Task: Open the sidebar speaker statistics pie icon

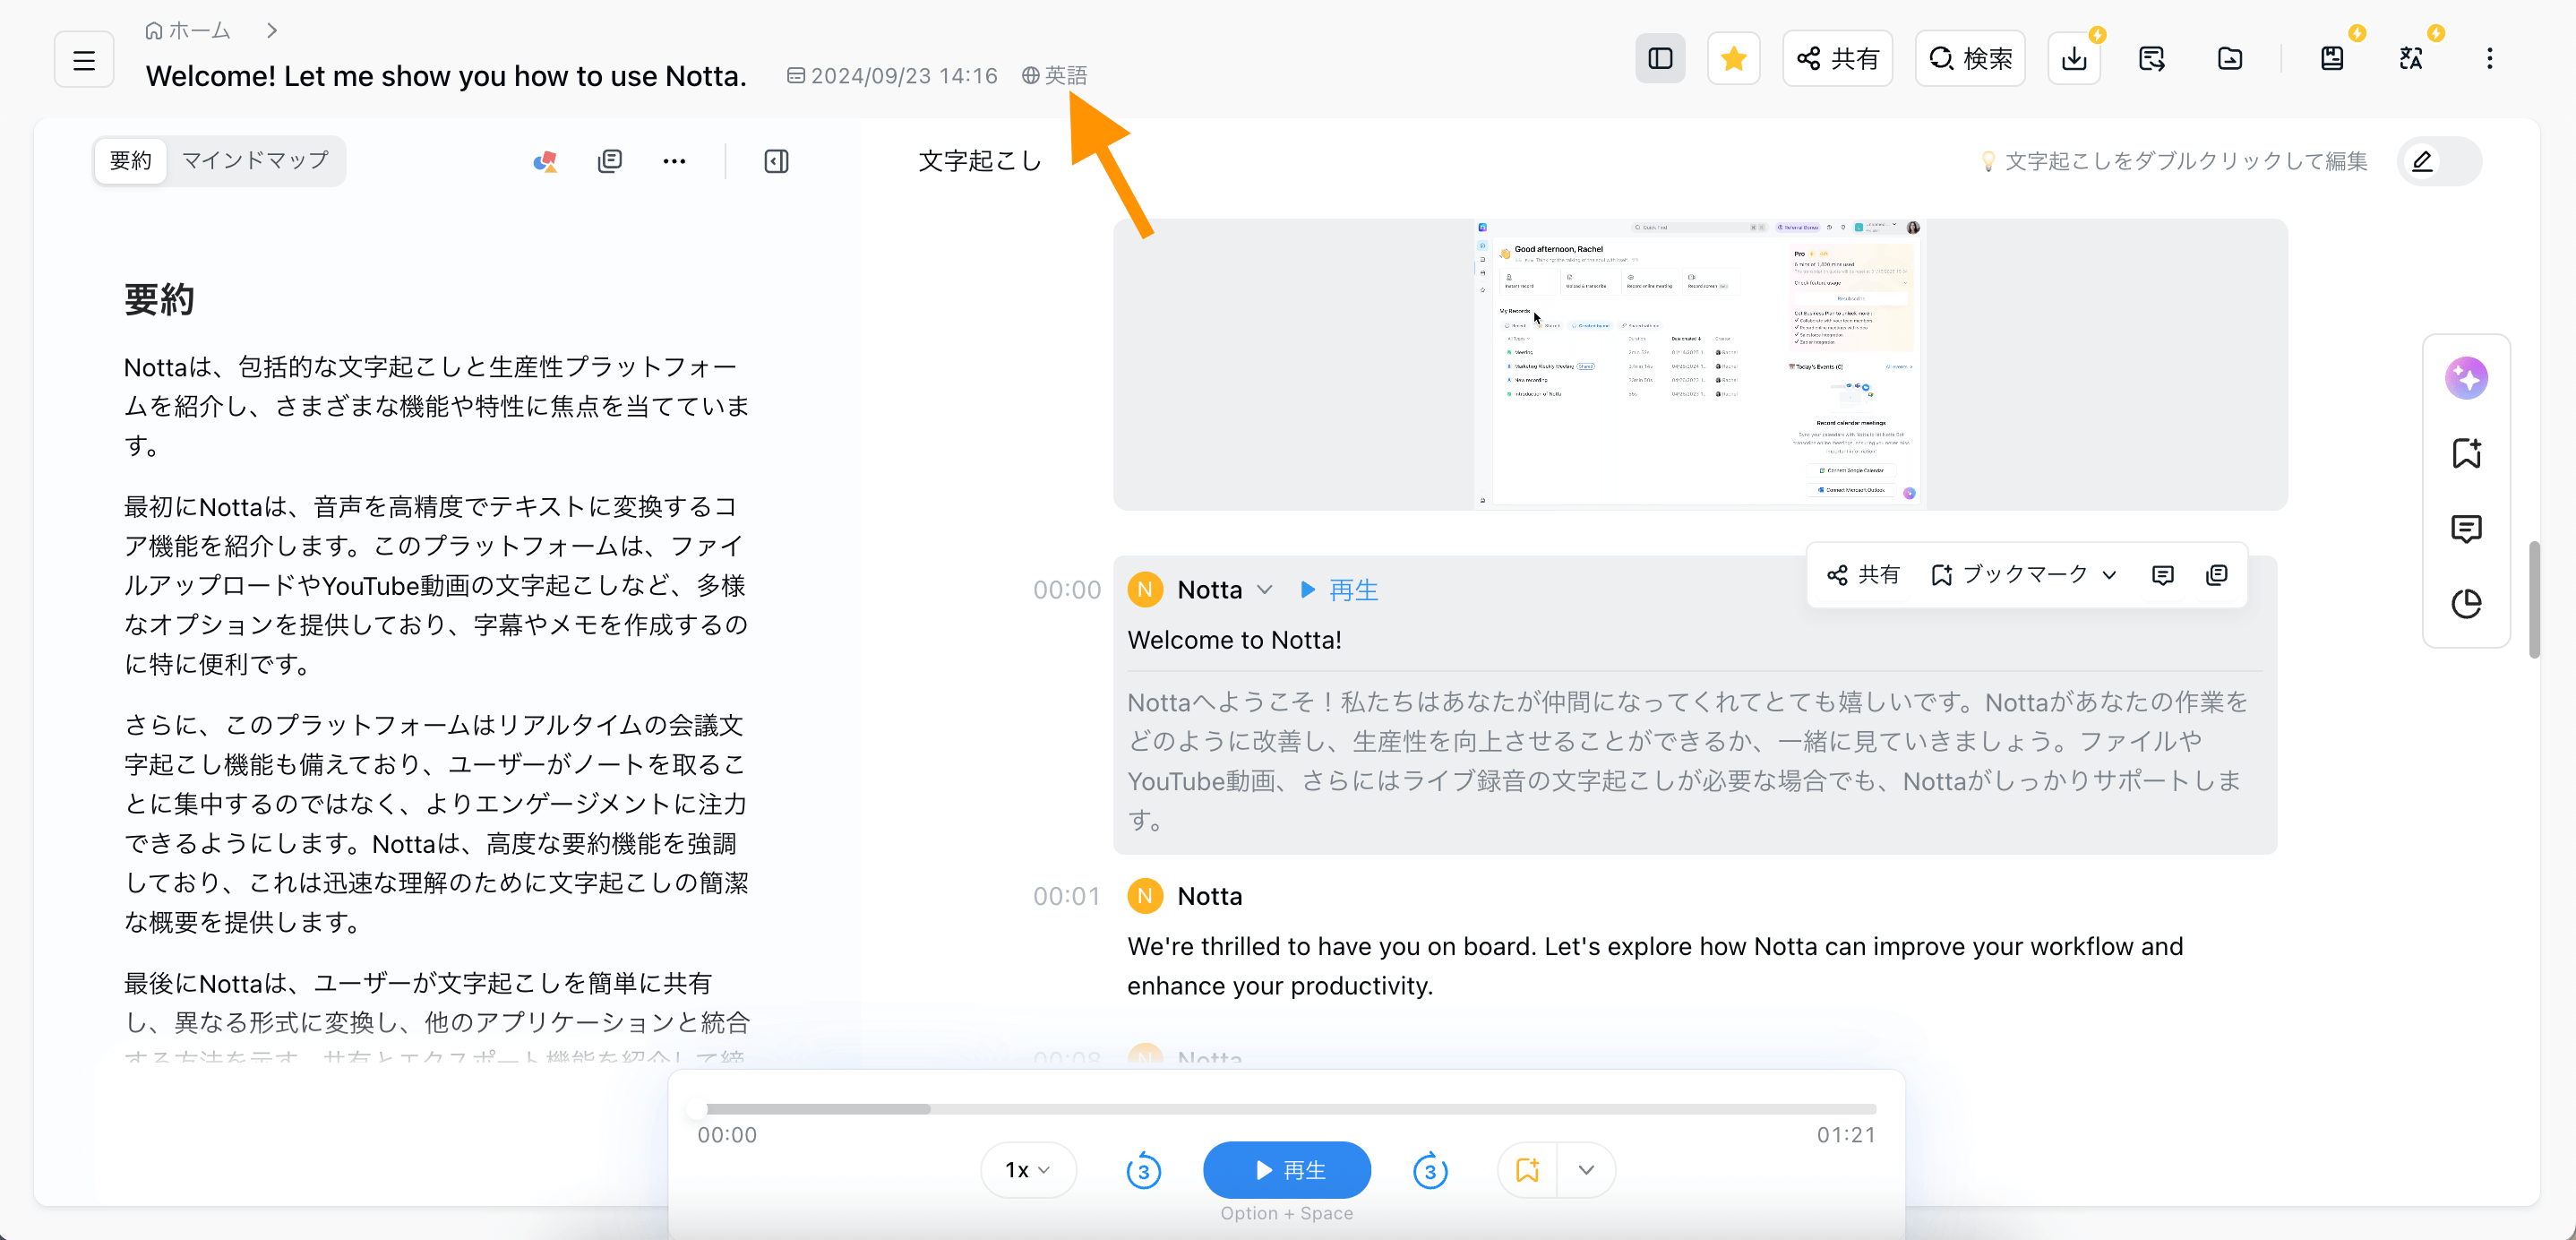Action: [x=2467, y=603]
